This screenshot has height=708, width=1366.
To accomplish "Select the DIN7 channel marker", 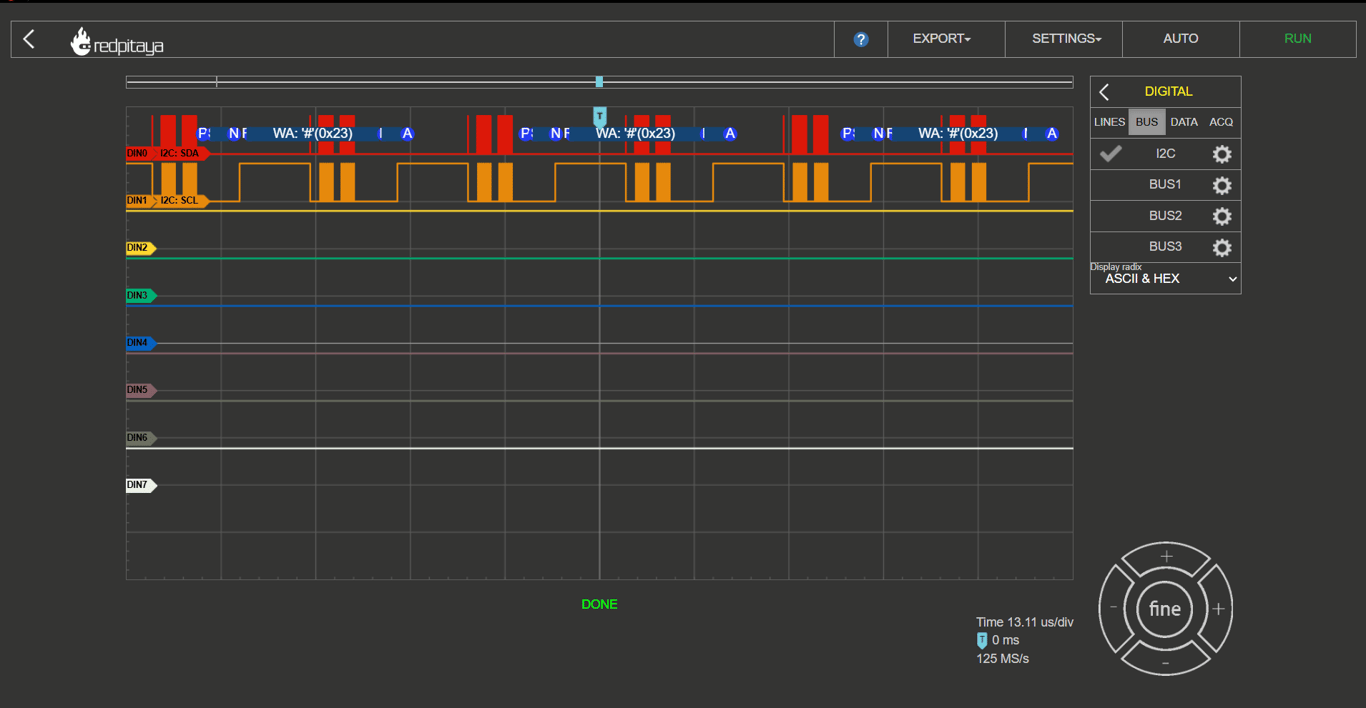I will point(141,485).
